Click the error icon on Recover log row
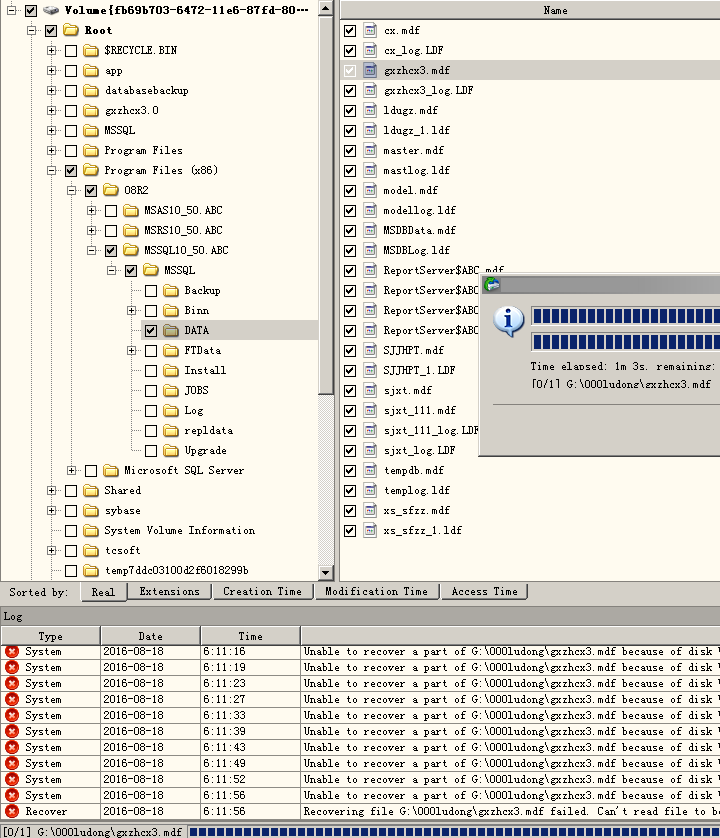Image resolution: width=720 pixels, height=838 pixels. (x=12, y=811)
